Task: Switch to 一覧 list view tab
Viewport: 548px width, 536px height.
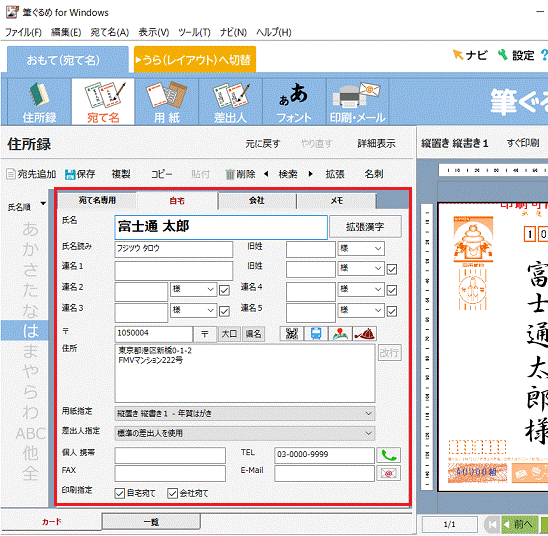Action: (x=151, y=522)
